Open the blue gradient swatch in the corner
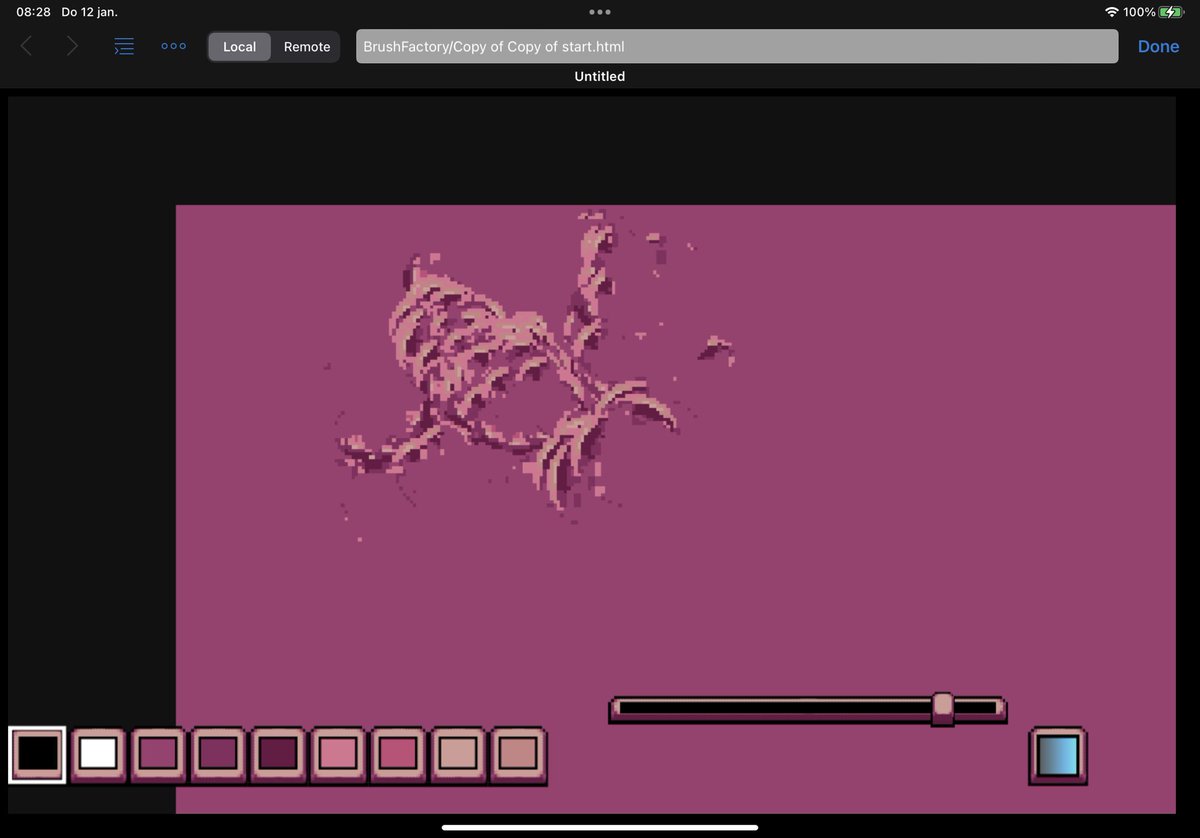1200x838 pixels. tap(1058, 756)
